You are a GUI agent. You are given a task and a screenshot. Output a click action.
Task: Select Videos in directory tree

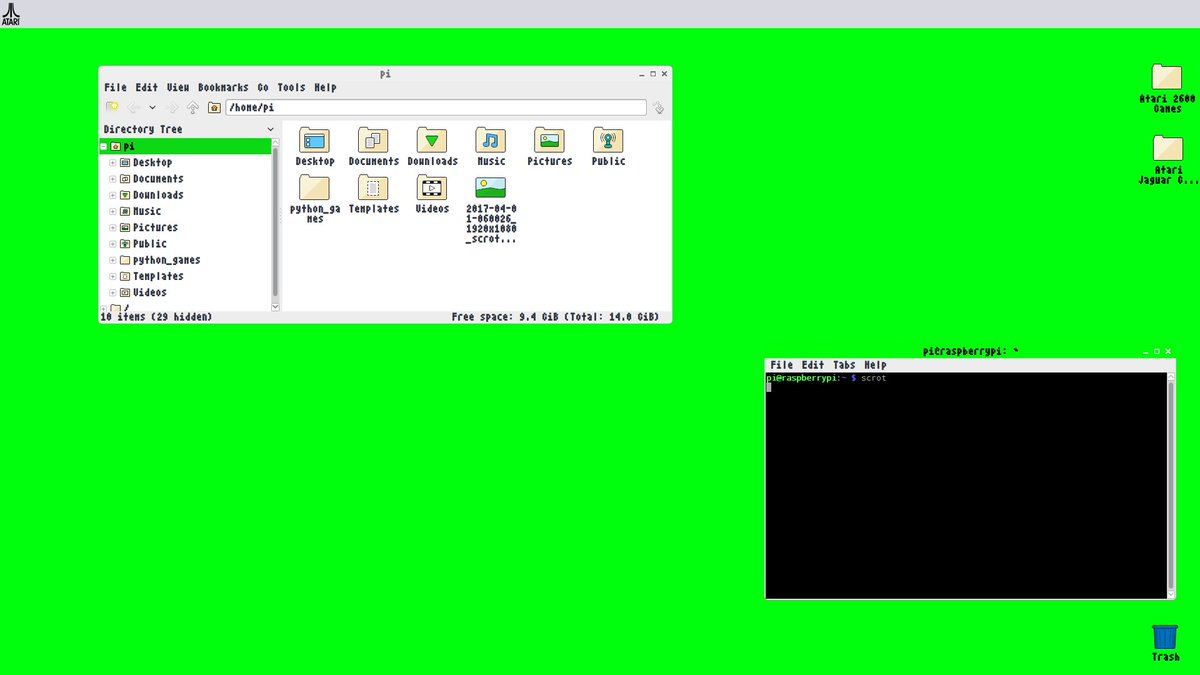click(x=150, y=292)
